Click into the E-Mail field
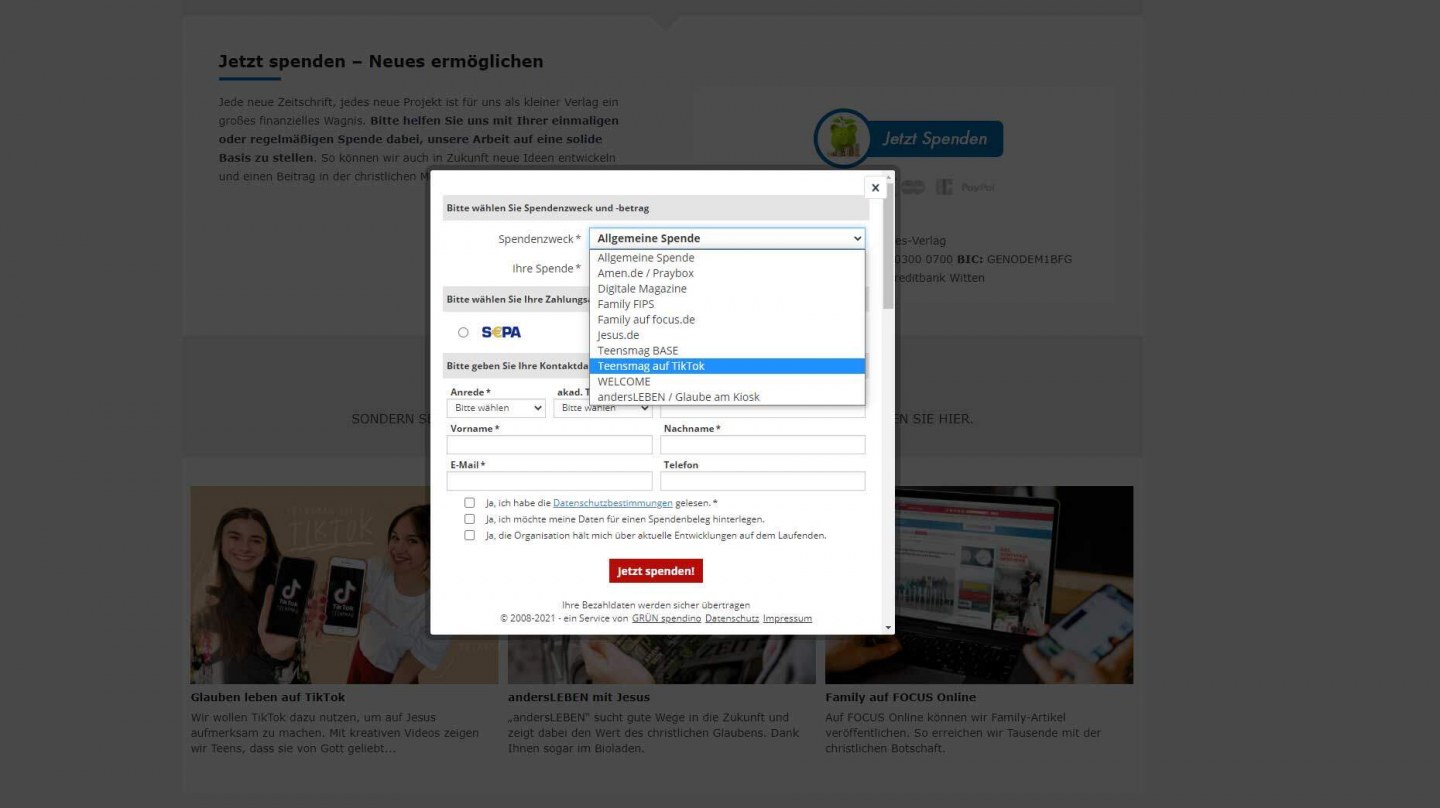The width and height of the screenshot is (1440, 808). pos(549,481)
